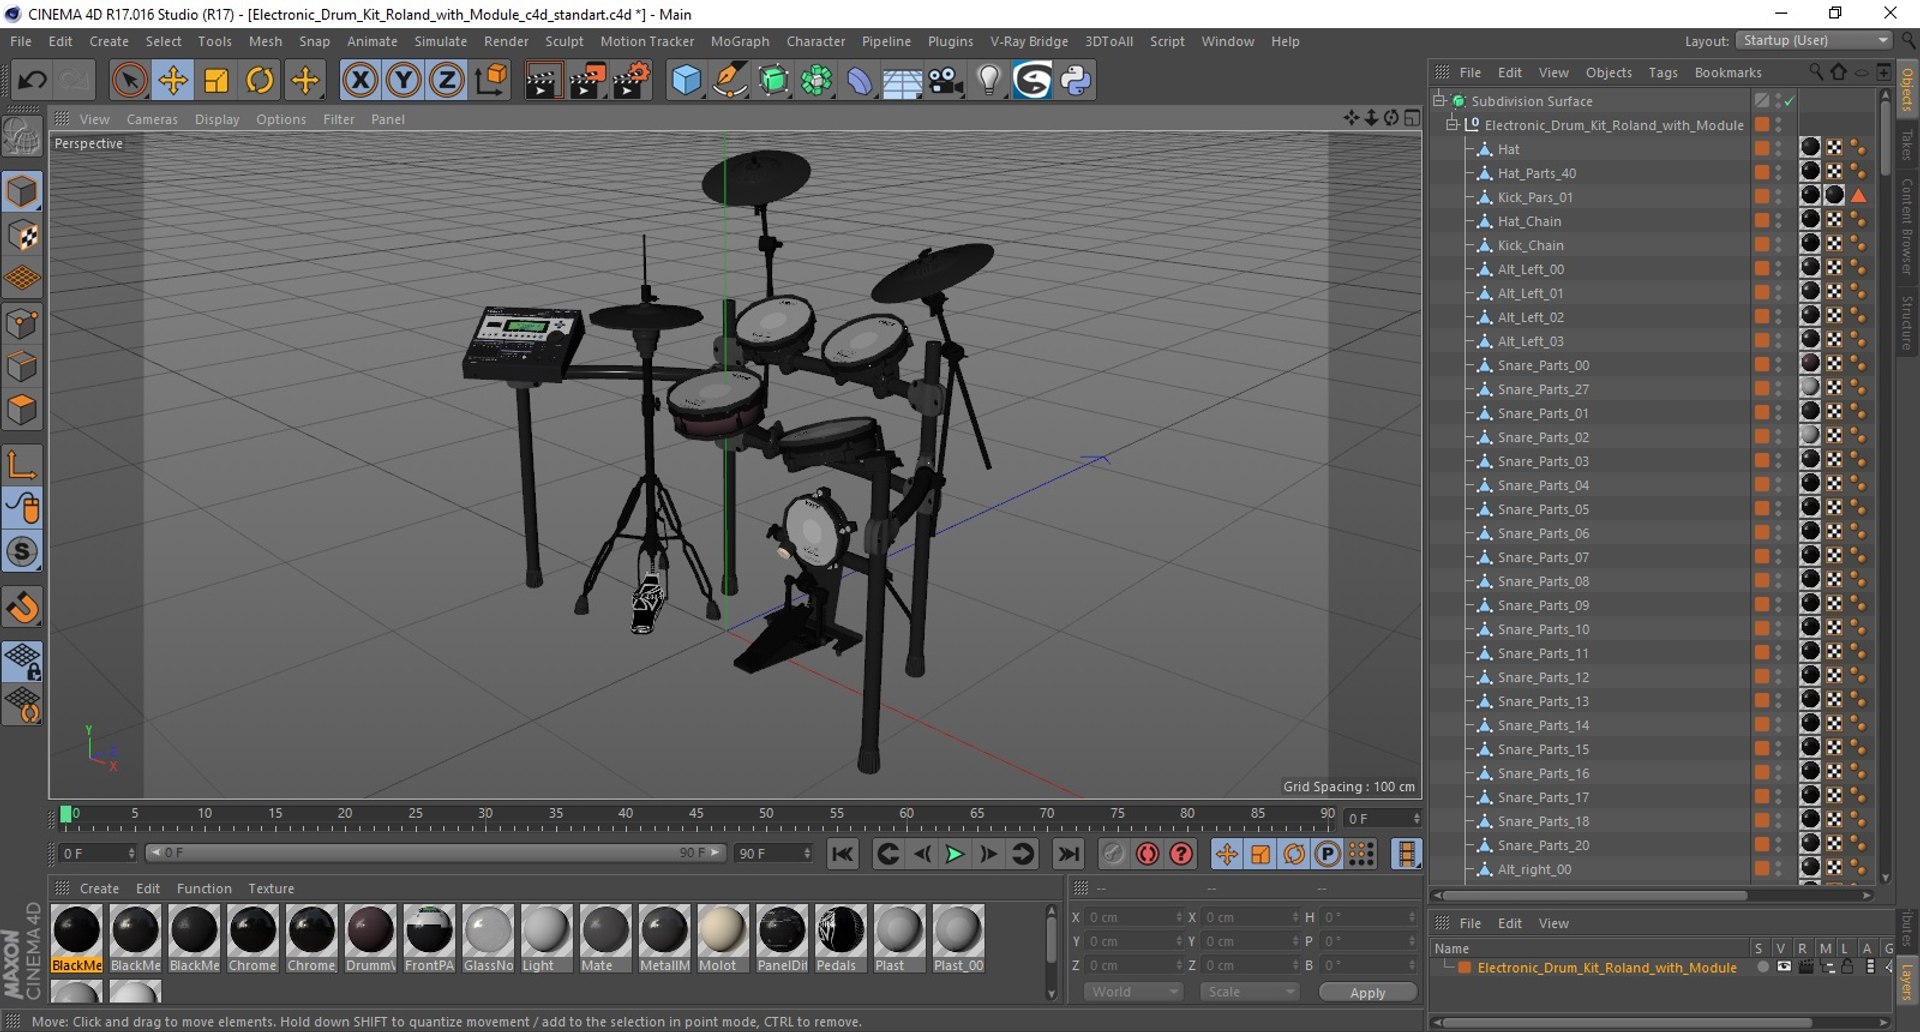Select Polygons mode in left toolbar
Viewport: 1920px width, 1032px height.
coord(22,410)
